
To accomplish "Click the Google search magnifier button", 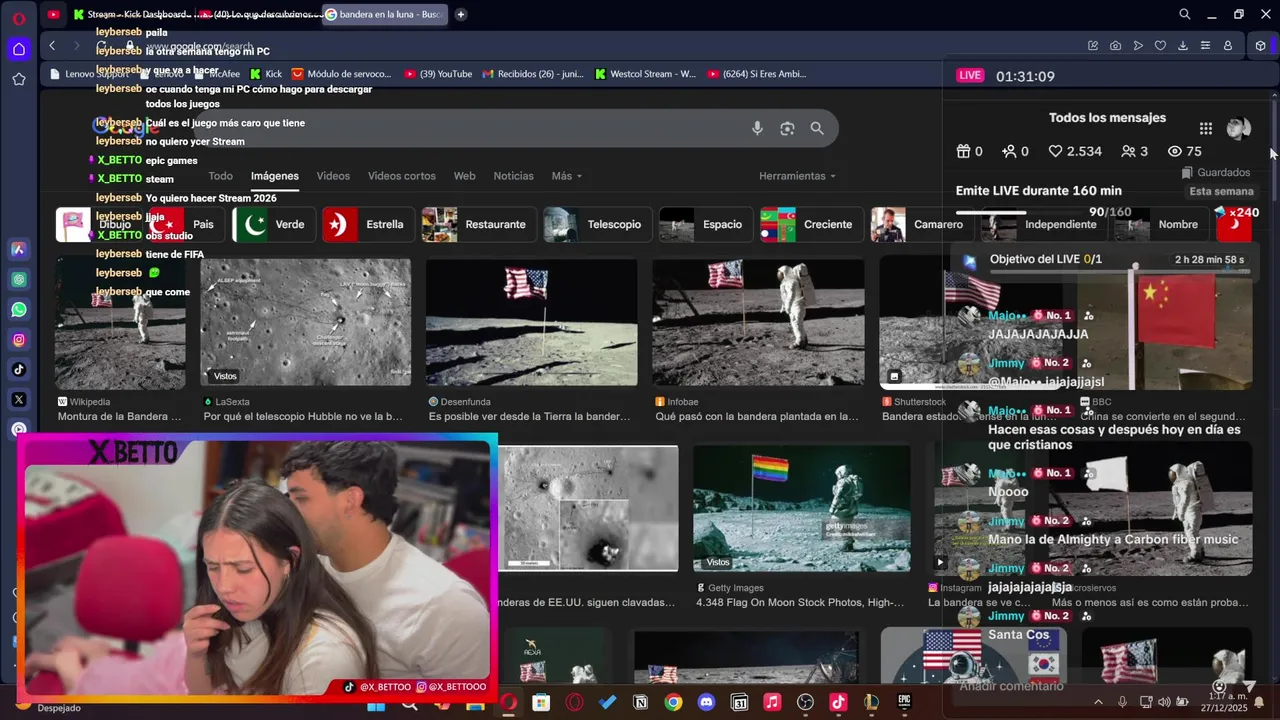I will (x=817, y=128).
